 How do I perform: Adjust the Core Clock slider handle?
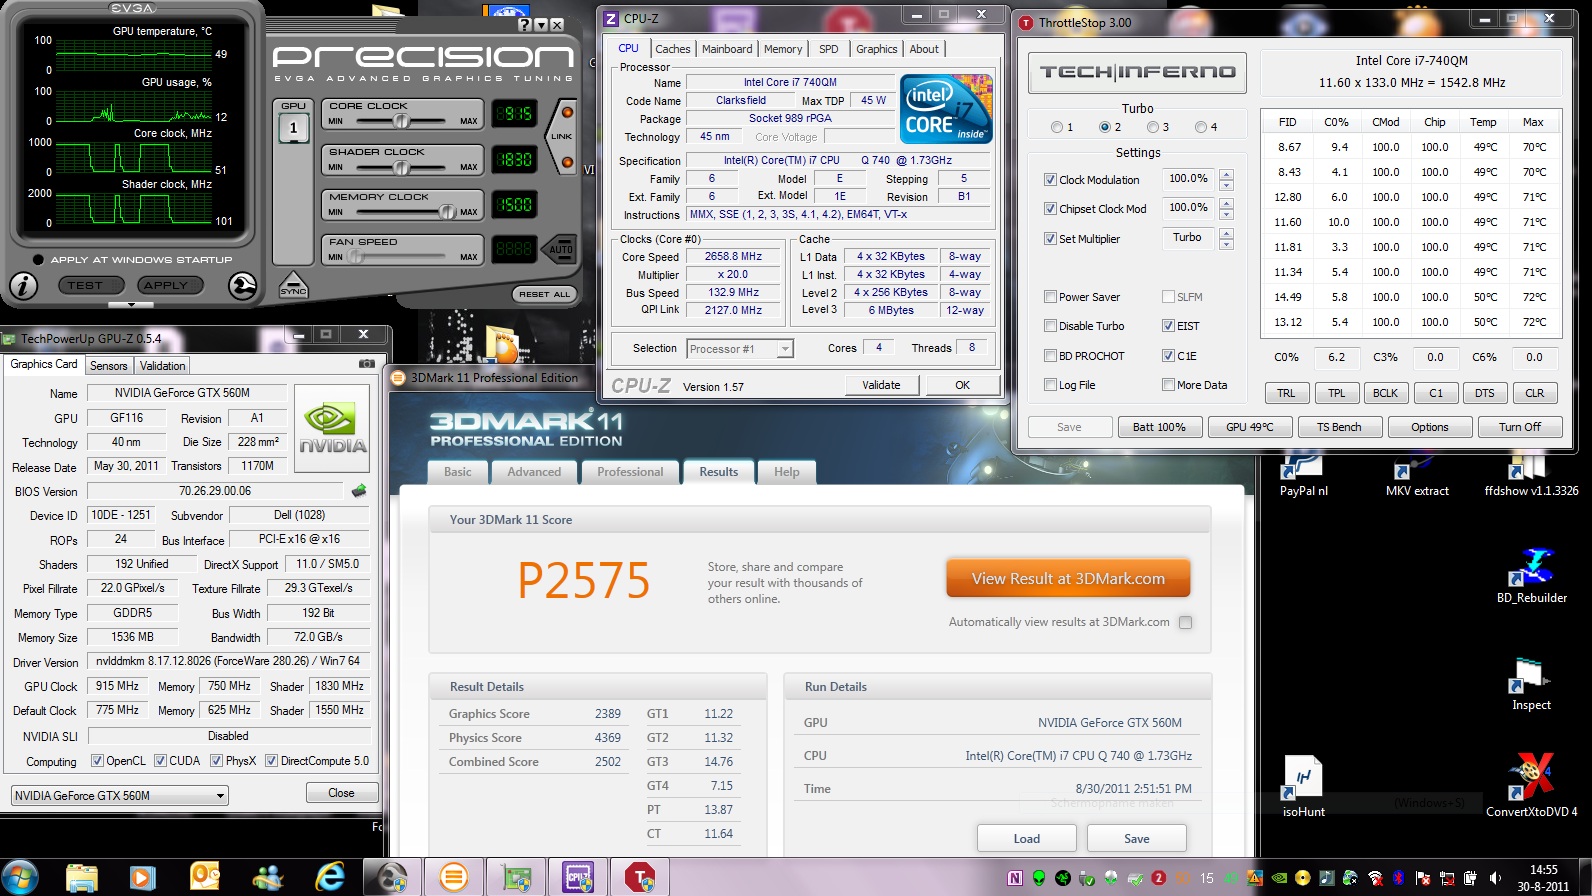[x=401, y=121]
